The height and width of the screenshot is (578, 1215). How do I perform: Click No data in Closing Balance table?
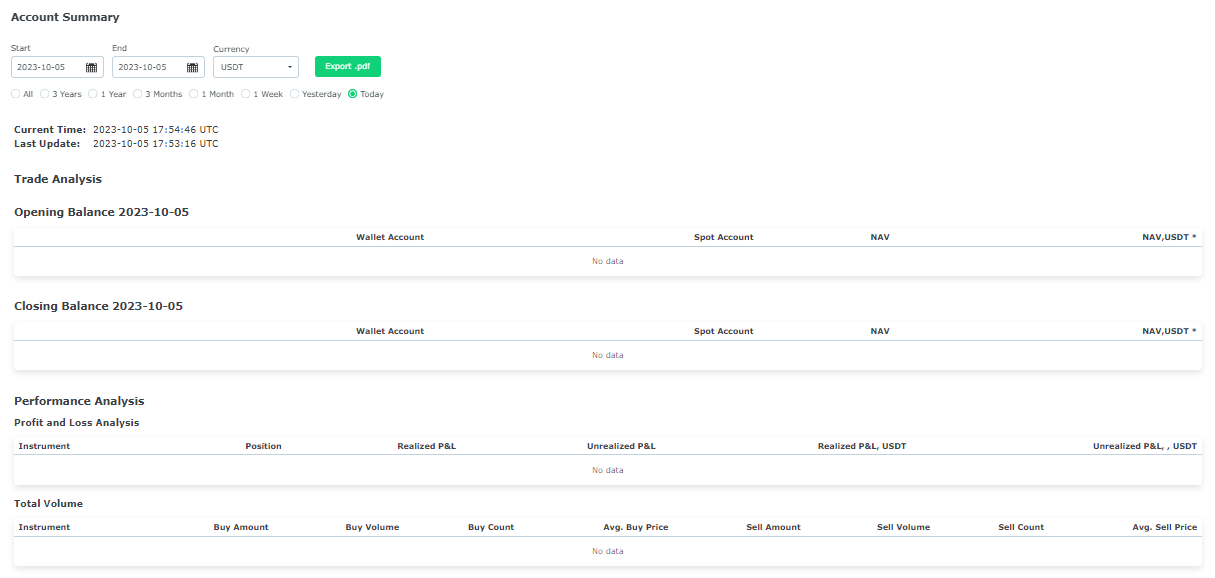click(x=607, y=355)
